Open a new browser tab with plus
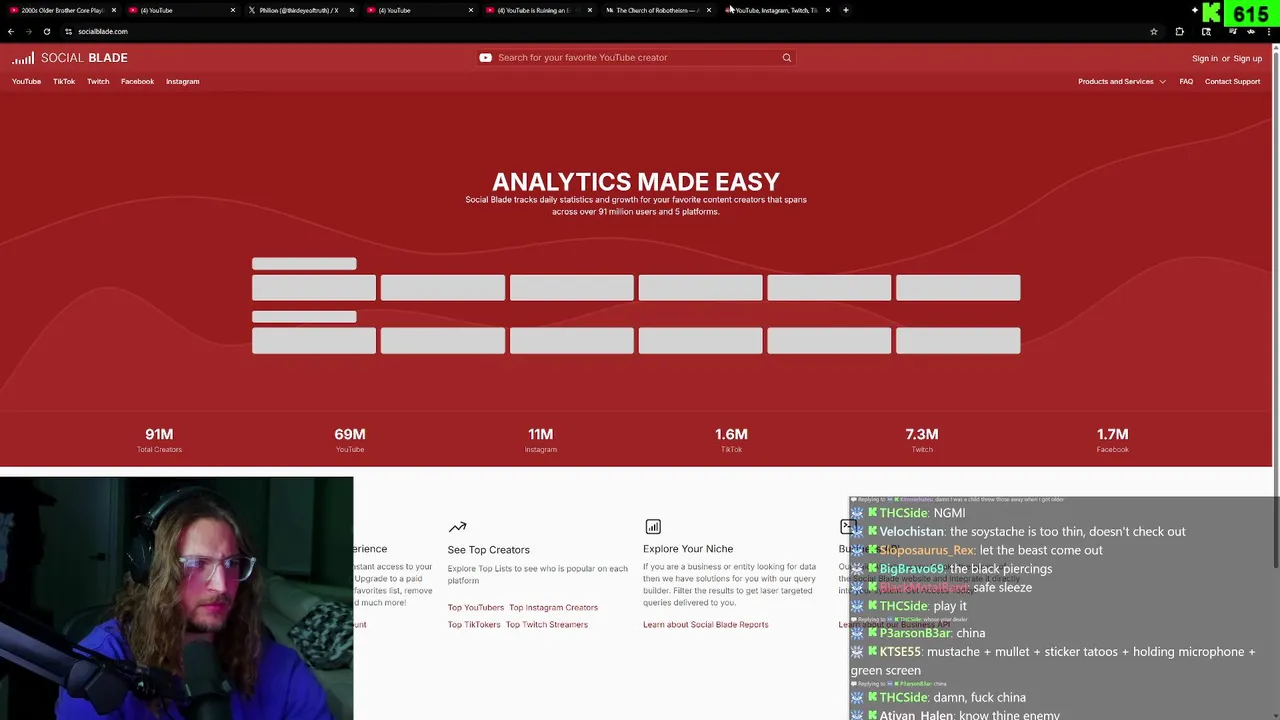The height and width of the screenshot is (720, 1280). pyautogui.click(x=846, y=10)
